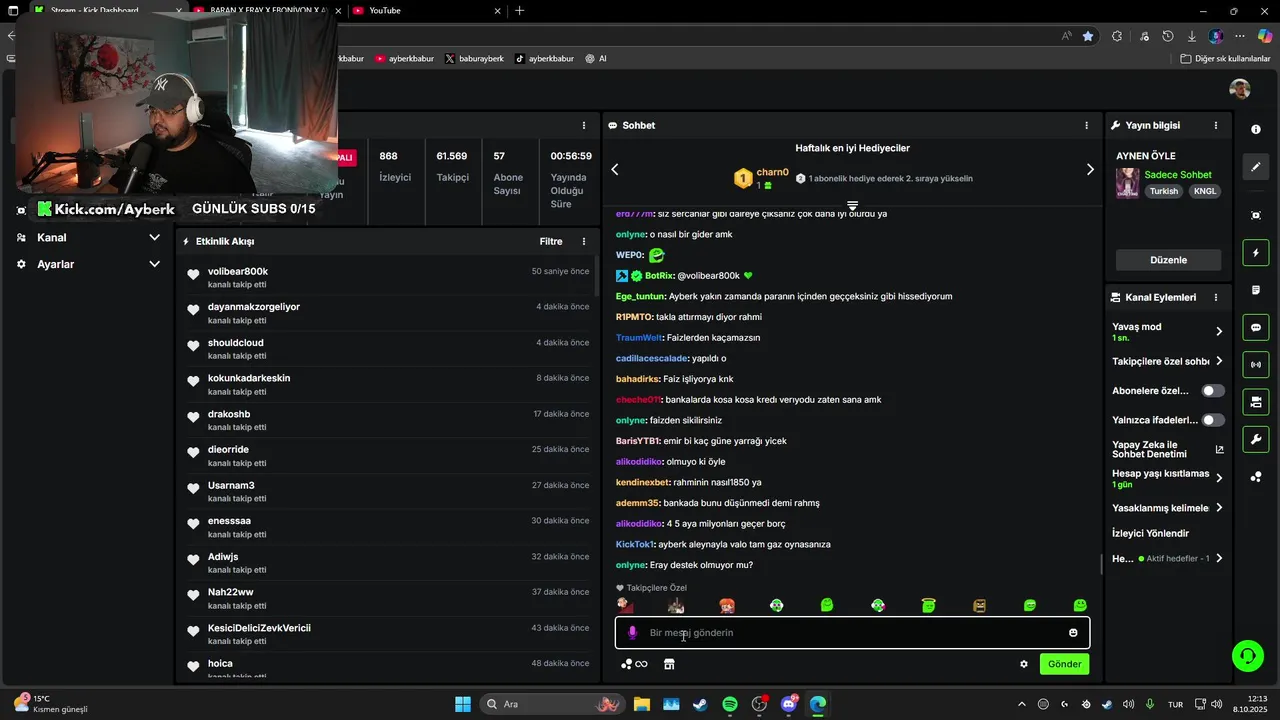Open Hesap yaşı kısıtlaması options arrow
1280x720 pixels.
pyautogui.click(x=1219, y=478)
